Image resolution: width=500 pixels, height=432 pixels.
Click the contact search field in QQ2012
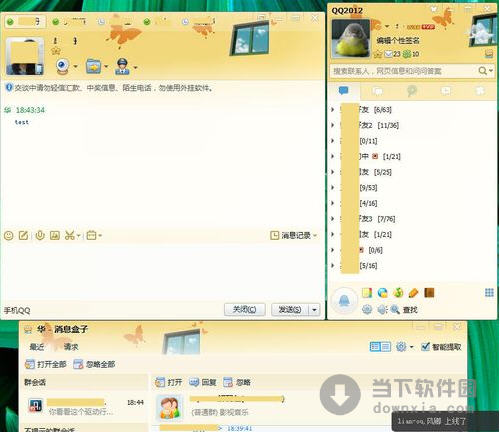click(x=403, y=71)
